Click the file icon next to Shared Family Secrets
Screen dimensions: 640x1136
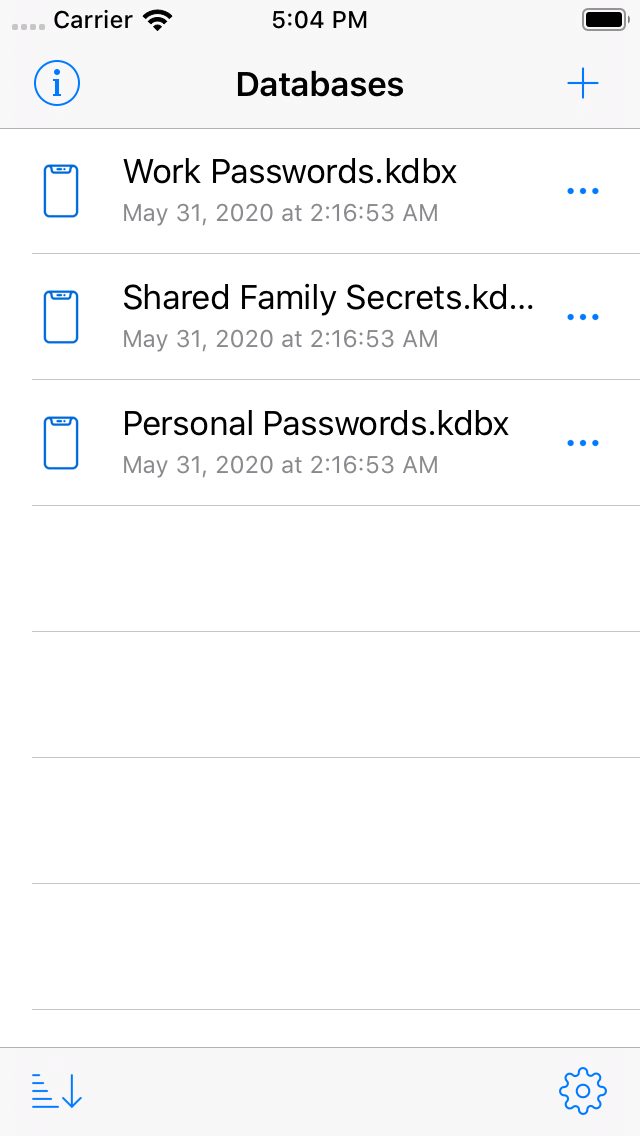(63, 315)
